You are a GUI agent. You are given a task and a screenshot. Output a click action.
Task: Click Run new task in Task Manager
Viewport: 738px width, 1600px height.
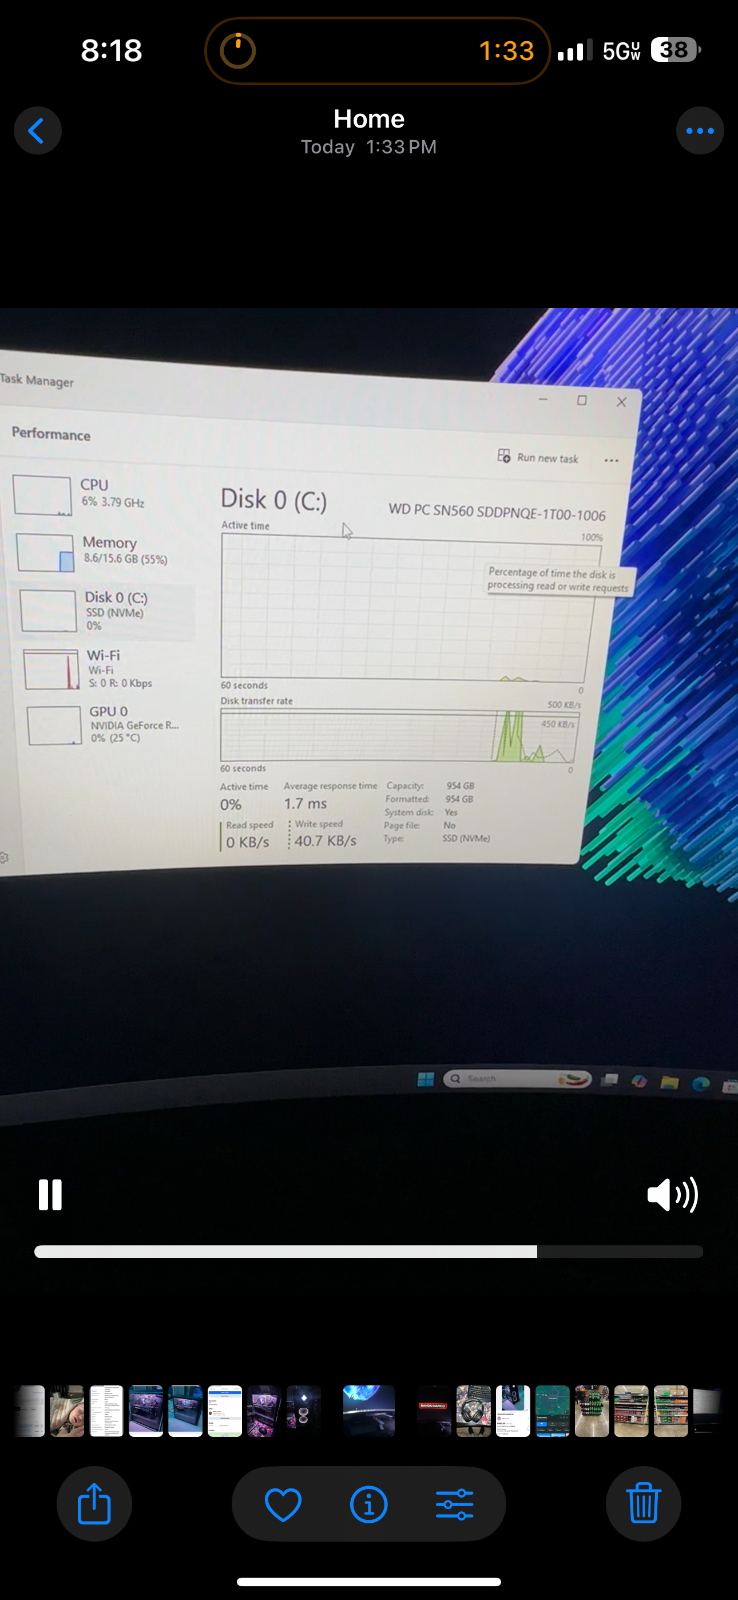pyautogui.click(x=538, y=457)
